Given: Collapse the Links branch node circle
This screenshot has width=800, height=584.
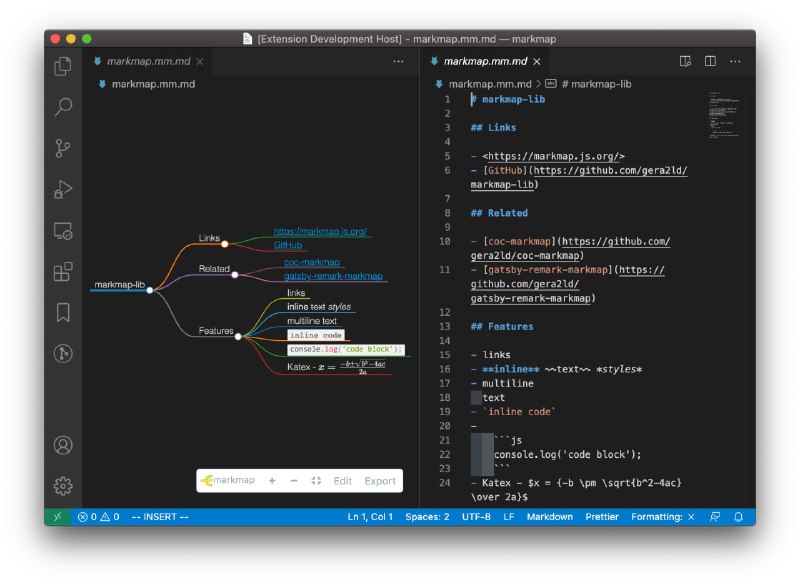Looking at the screenshot, I should click(x=224, y=242).
